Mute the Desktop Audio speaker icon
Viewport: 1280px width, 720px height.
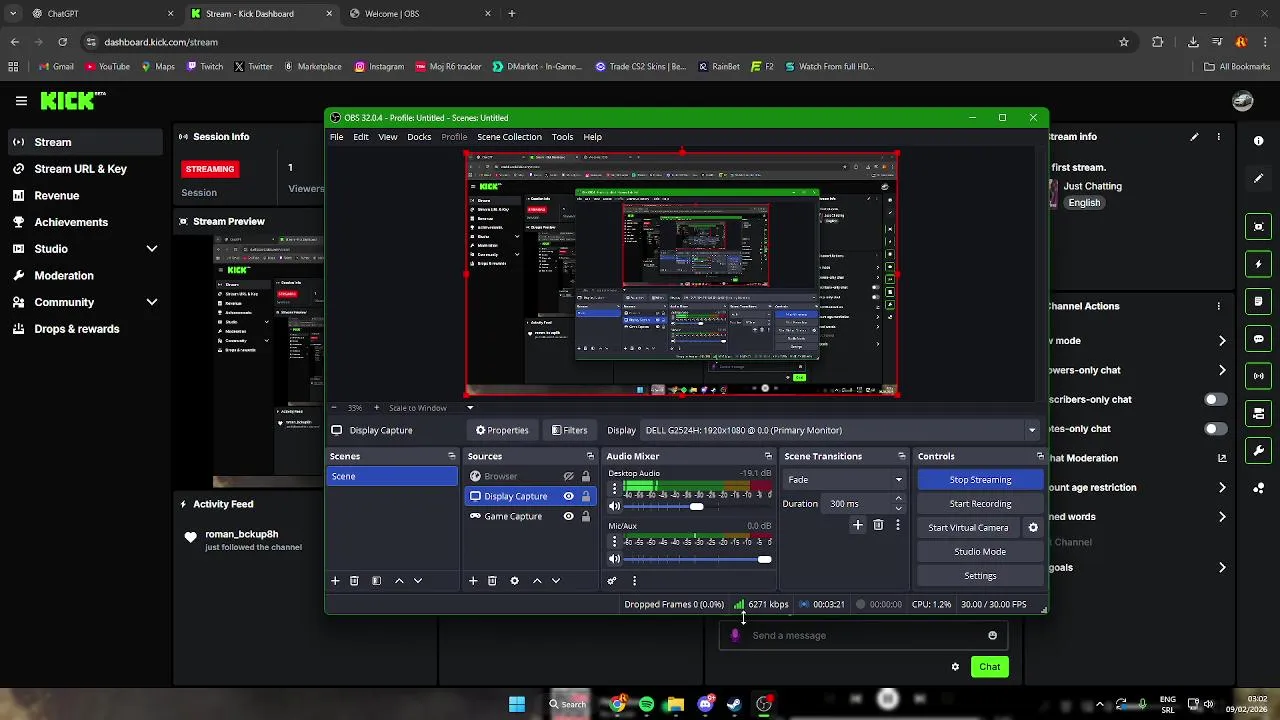point(614,506)
